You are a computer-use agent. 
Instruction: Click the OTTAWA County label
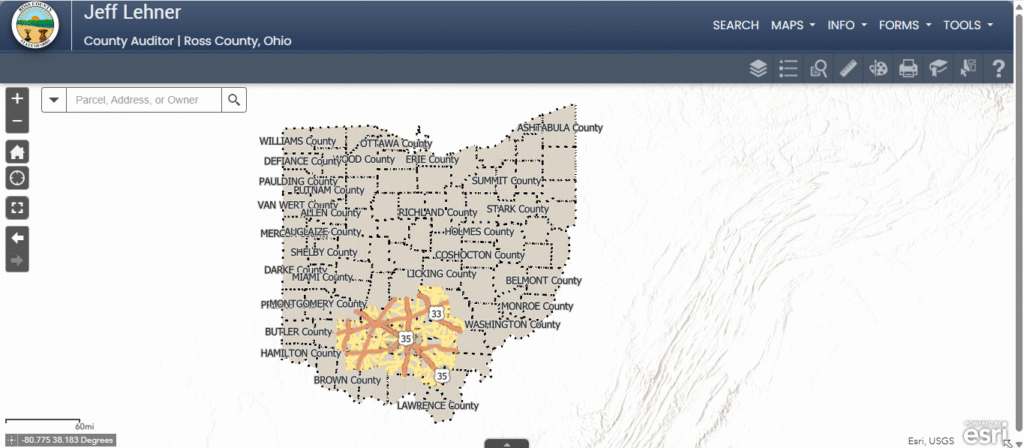396,143
